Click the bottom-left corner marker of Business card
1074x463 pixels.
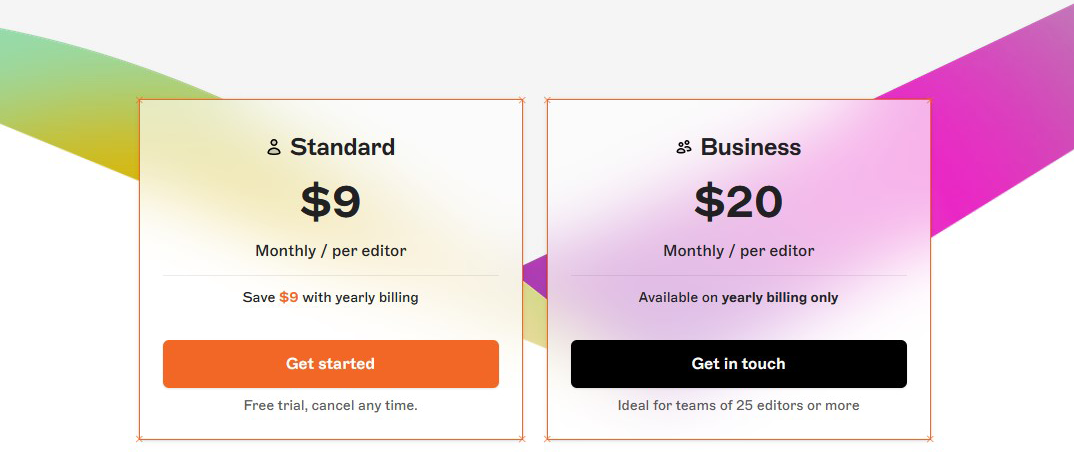pos(547,438)
